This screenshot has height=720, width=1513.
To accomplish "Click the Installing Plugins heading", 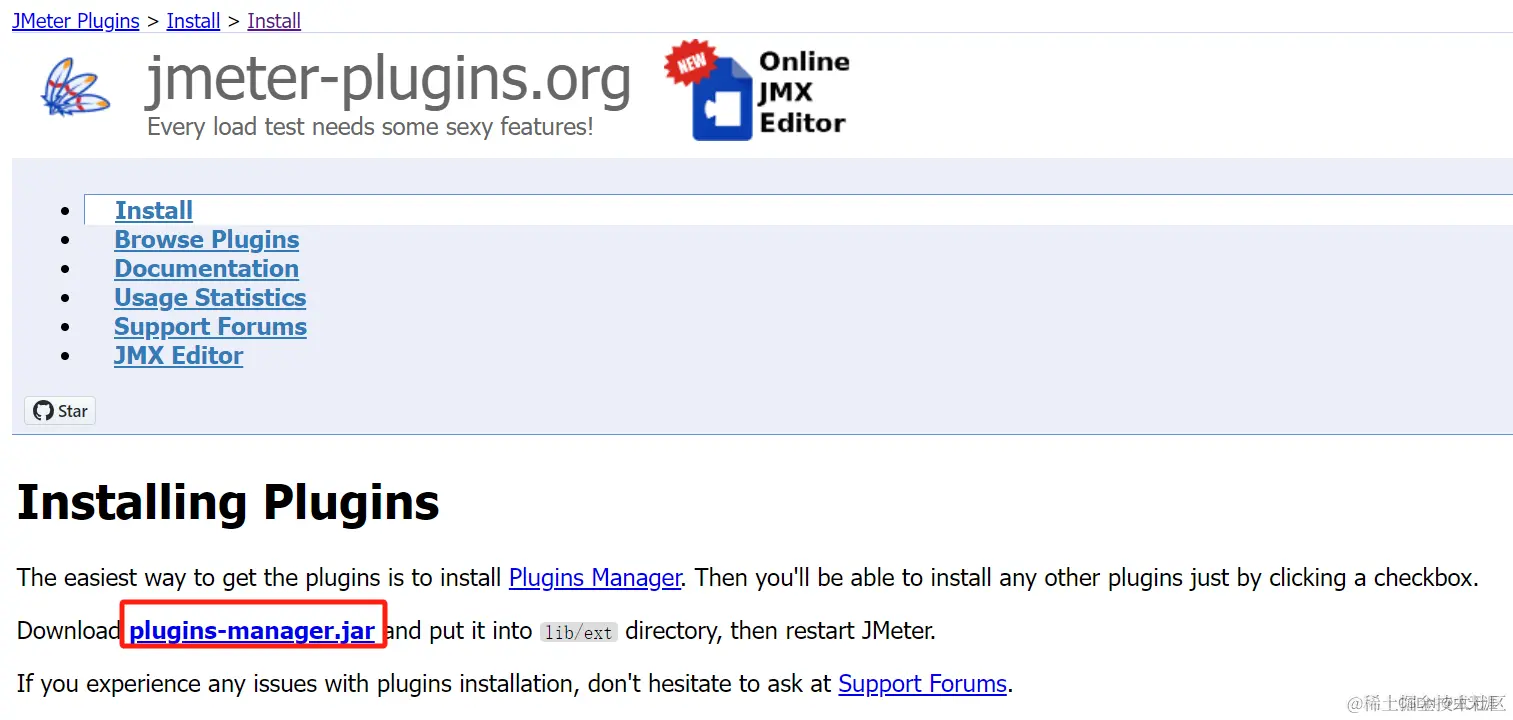I will (x=229, y=503).
